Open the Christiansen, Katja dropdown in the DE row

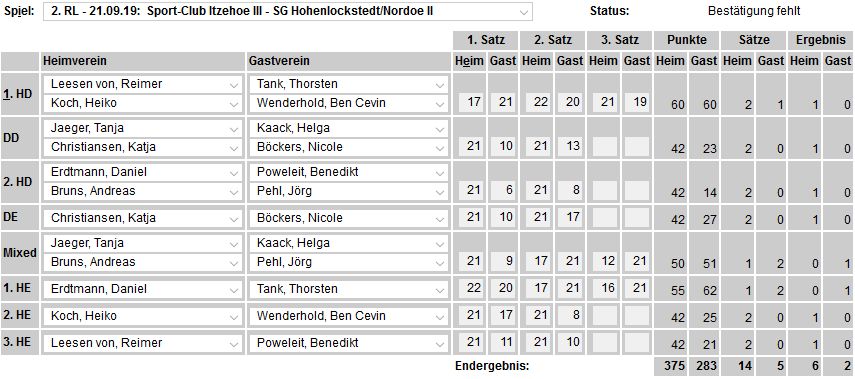pyautogui.click(x=143, y=218)
